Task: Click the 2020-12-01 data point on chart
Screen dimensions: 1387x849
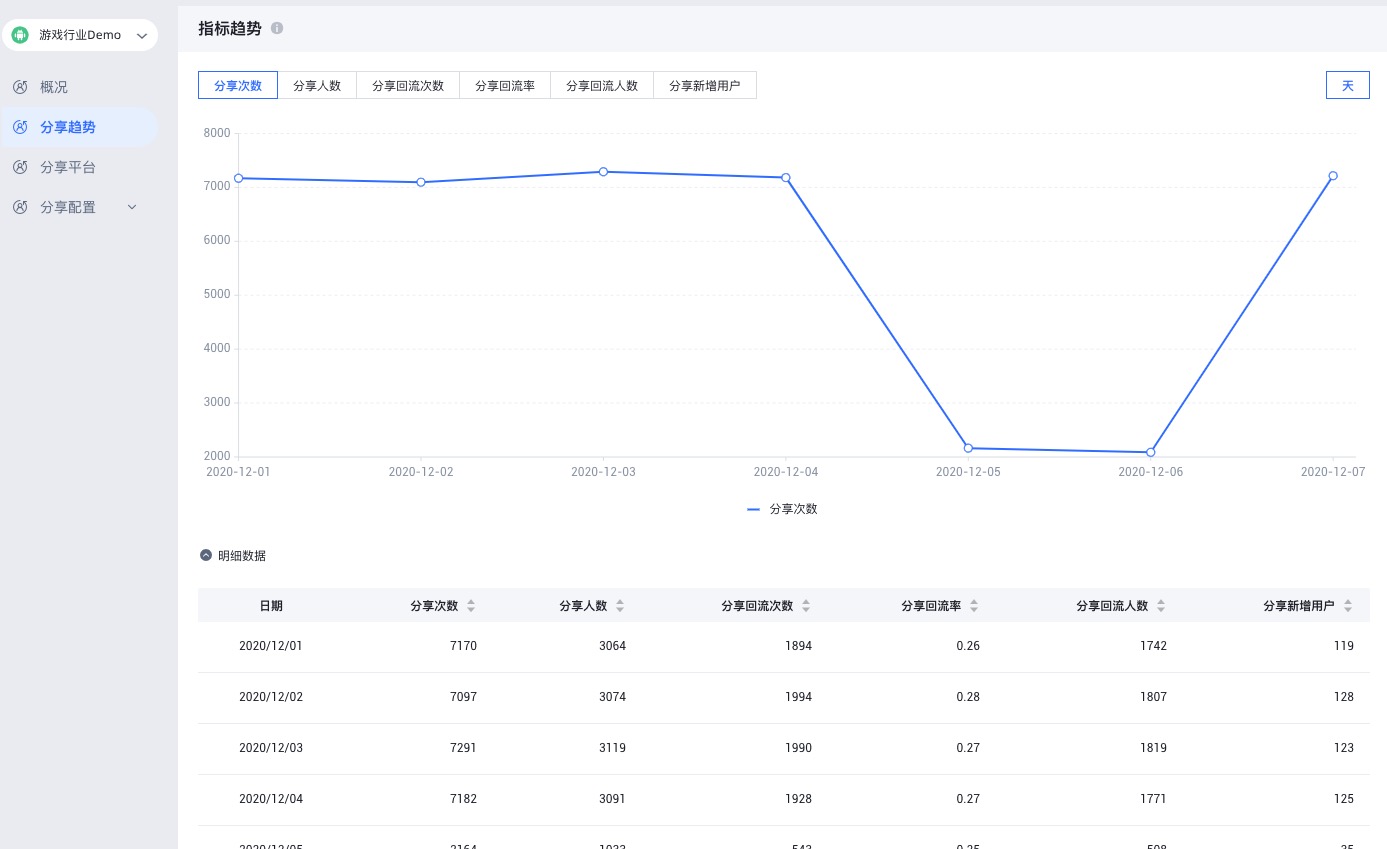Action: [x=239, y=178]
